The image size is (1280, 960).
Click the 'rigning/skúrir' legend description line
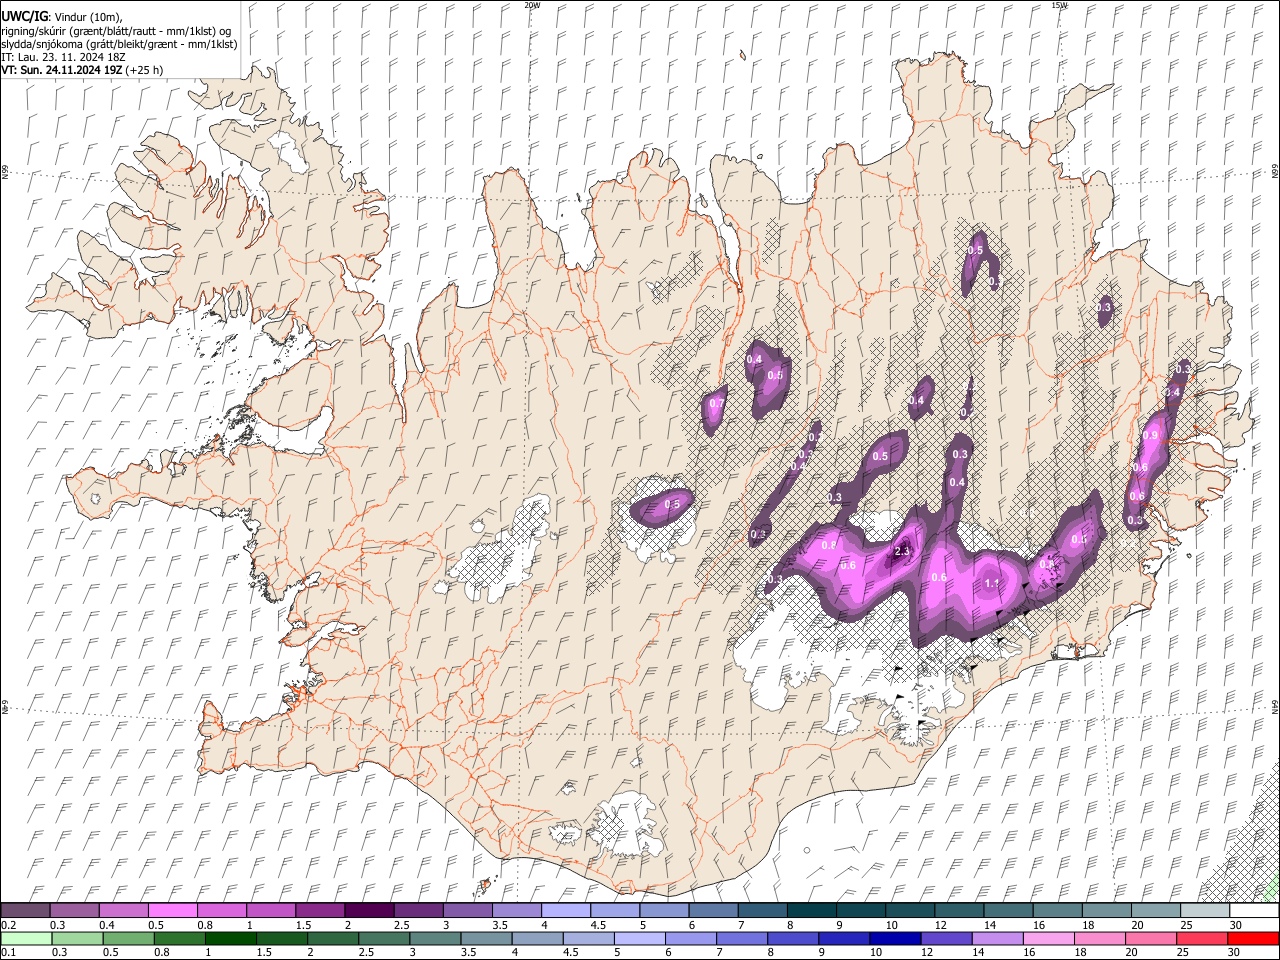click(116, 30)
